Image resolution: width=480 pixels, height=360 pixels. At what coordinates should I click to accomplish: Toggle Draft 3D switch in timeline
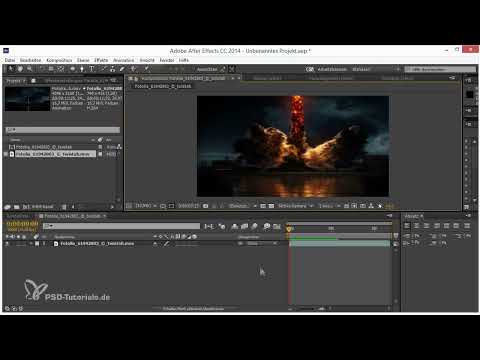tap(222, 226)
